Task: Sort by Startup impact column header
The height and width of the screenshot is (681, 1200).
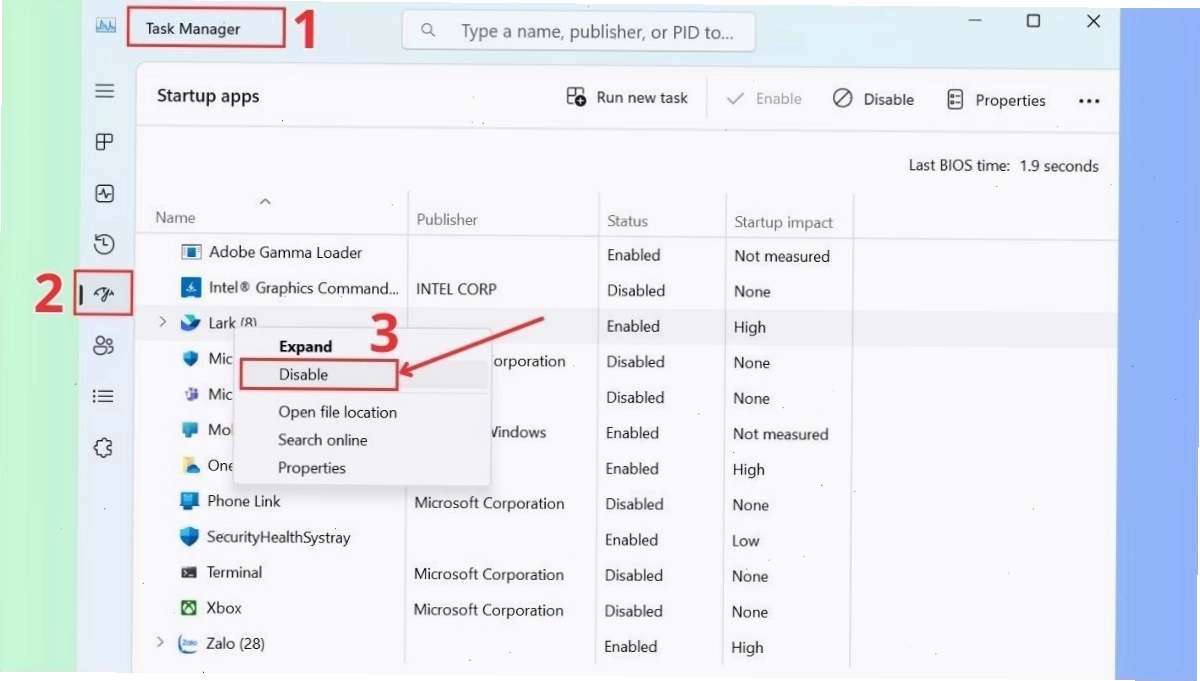Action: click(783, 222)
